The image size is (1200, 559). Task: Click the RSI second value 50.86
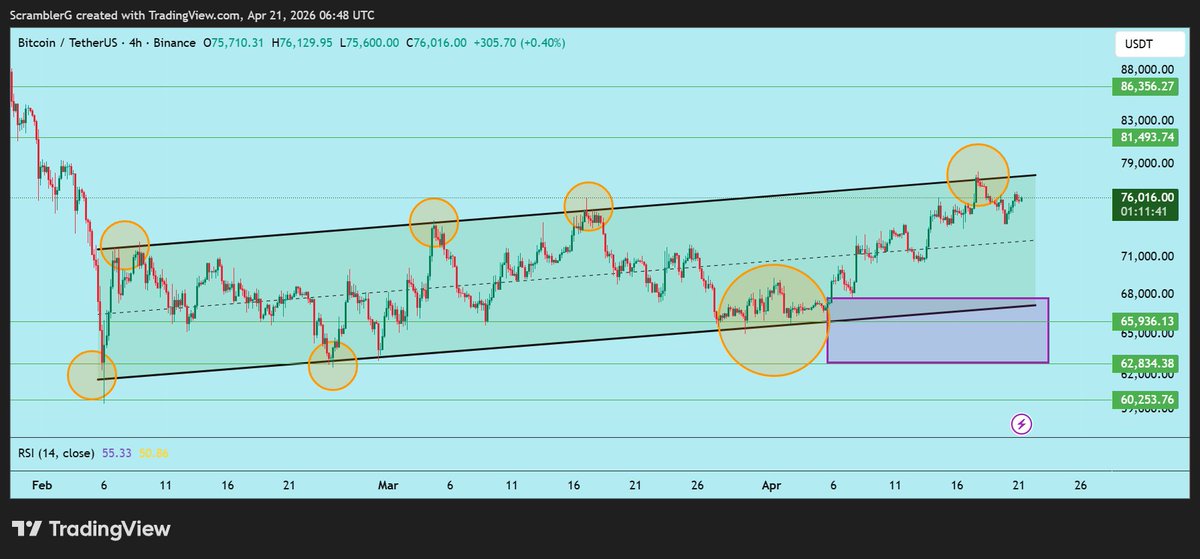tap(154, 453)
